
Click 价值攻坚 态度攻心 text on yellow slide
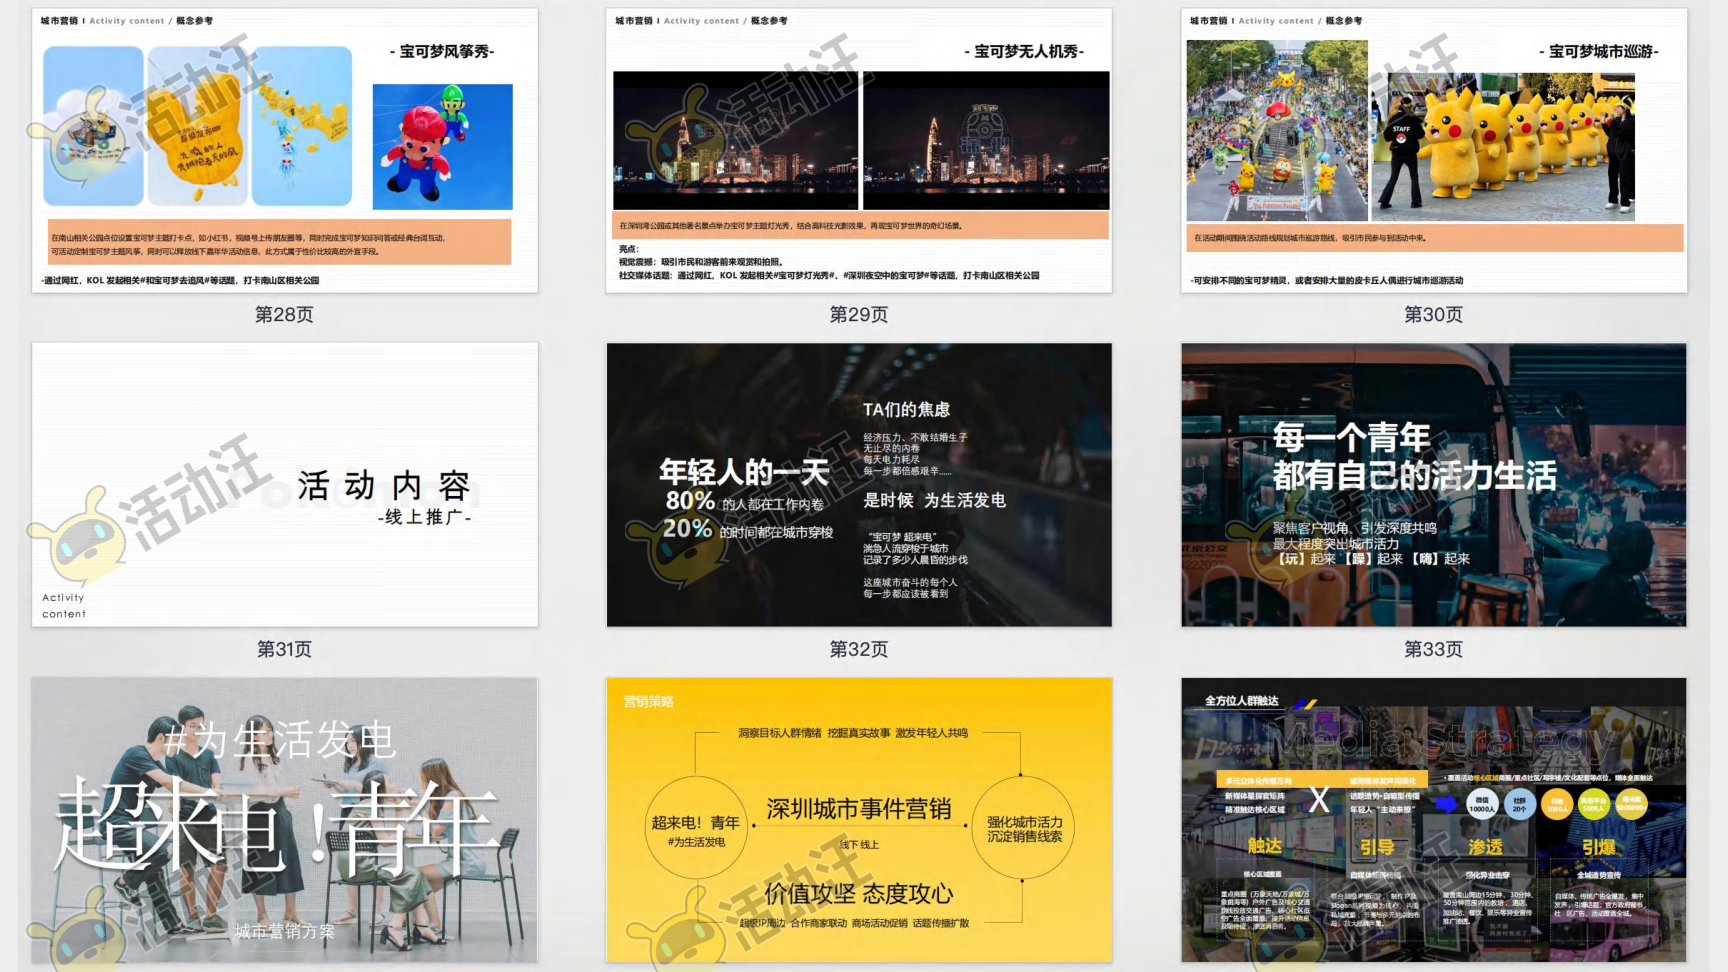pyautogui.click(x=859, y=893)
